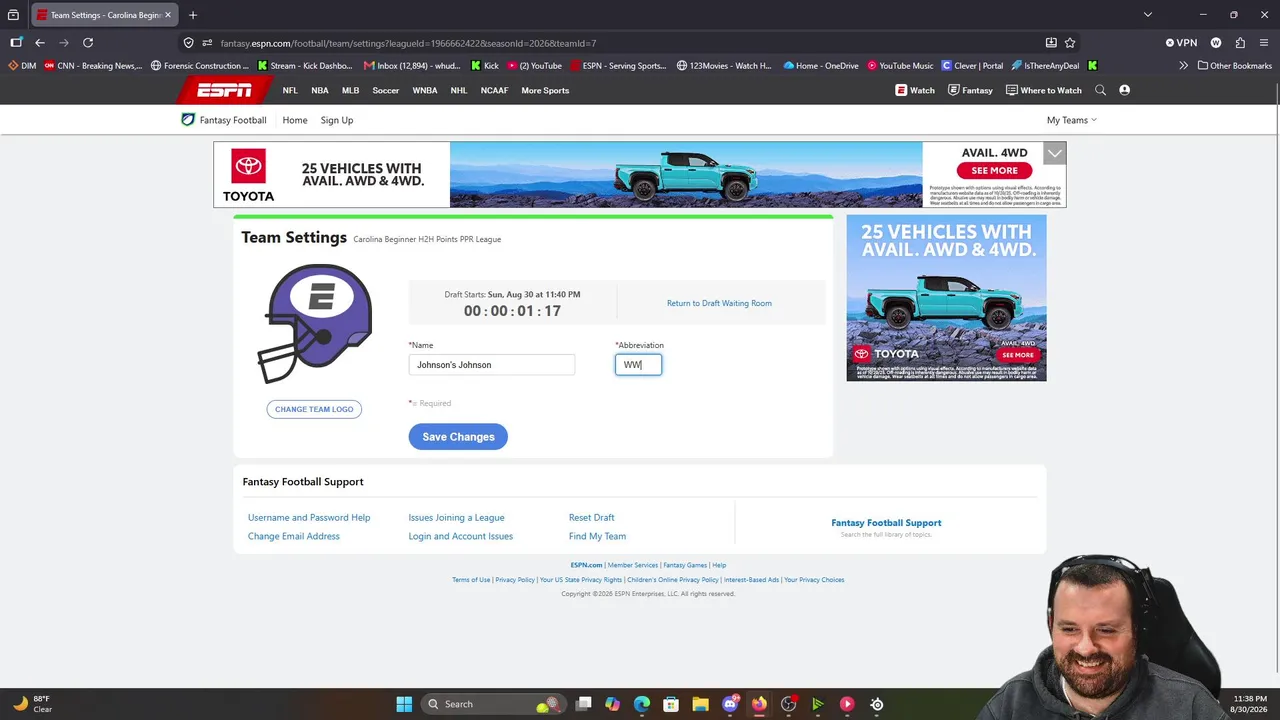Open the YouTube Music bookmark
The height and width of the screenshot is (720, 1280).
pos(900,66)
